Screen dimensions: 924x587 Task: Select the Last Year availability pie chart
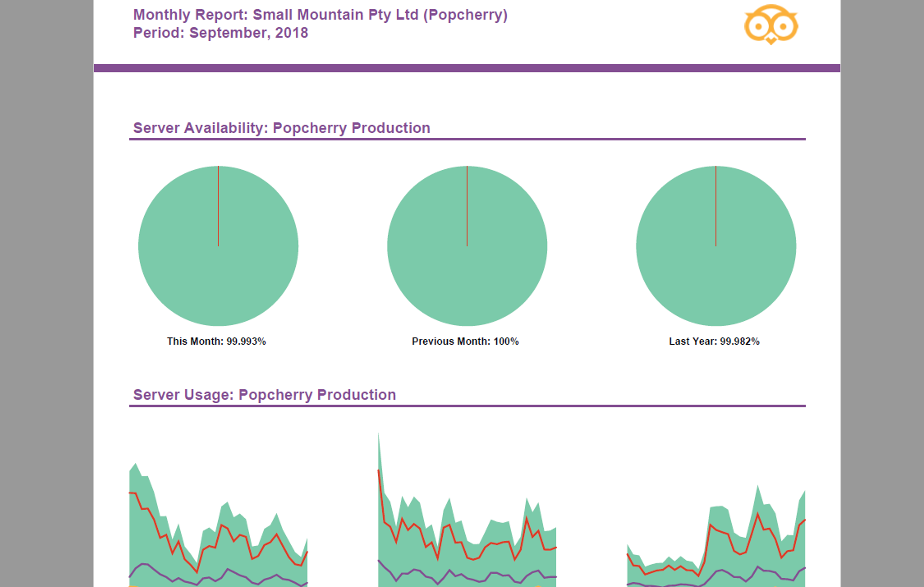[716, 245]
